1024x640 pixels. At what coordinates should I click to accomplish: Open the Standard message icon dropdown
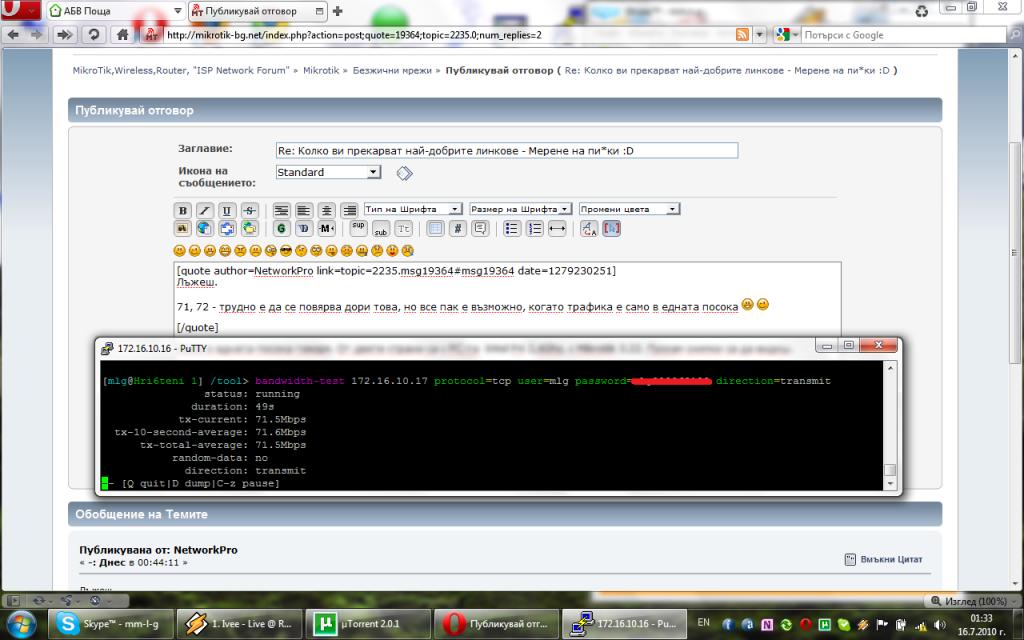tap(328, 172)
